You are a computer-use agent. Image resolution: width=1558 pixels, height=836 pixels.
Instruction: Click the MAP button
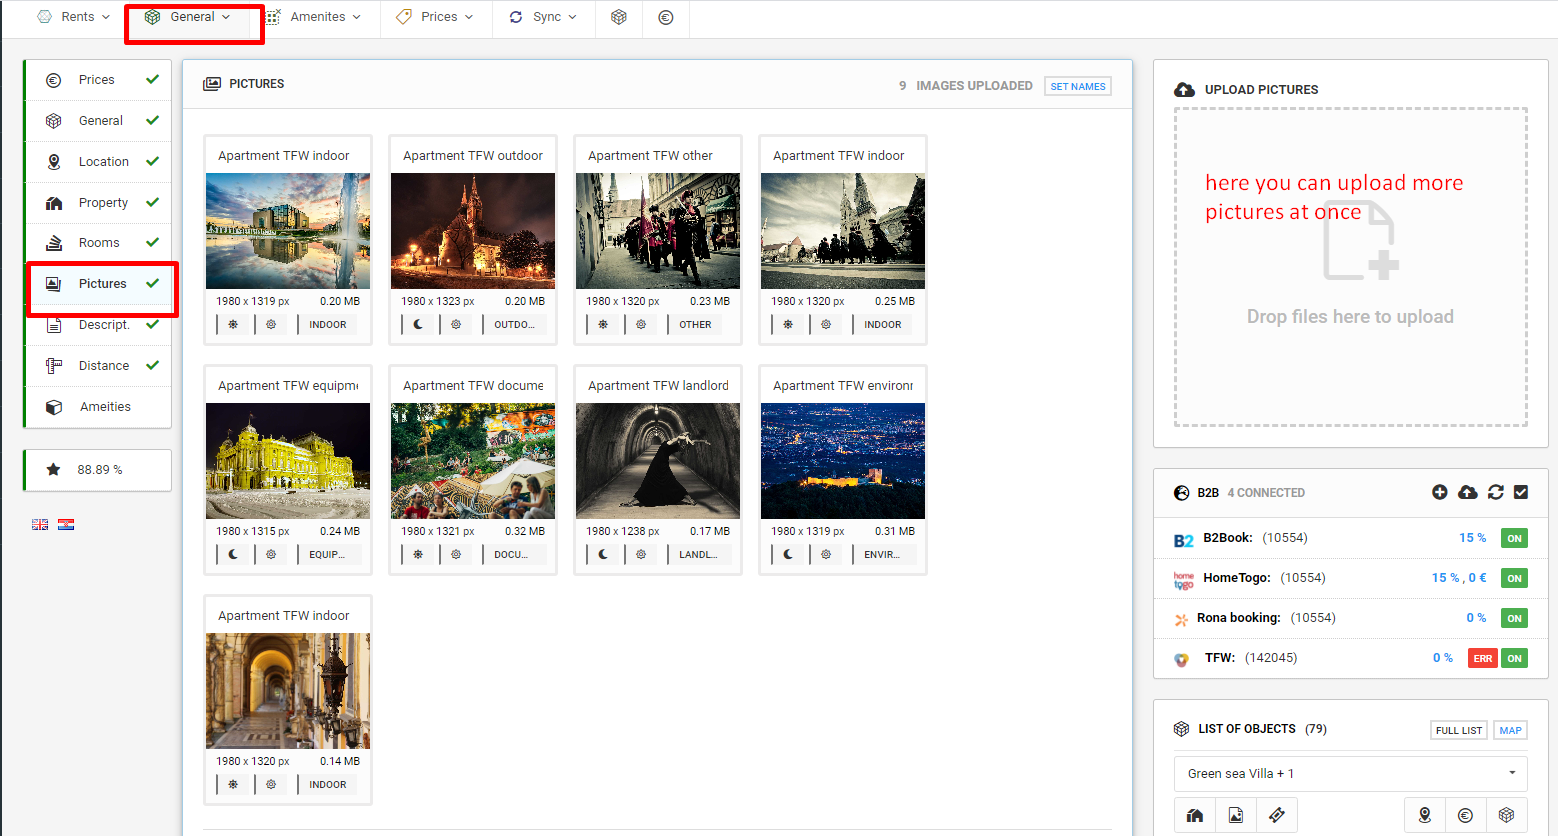tap(1510, 730)
